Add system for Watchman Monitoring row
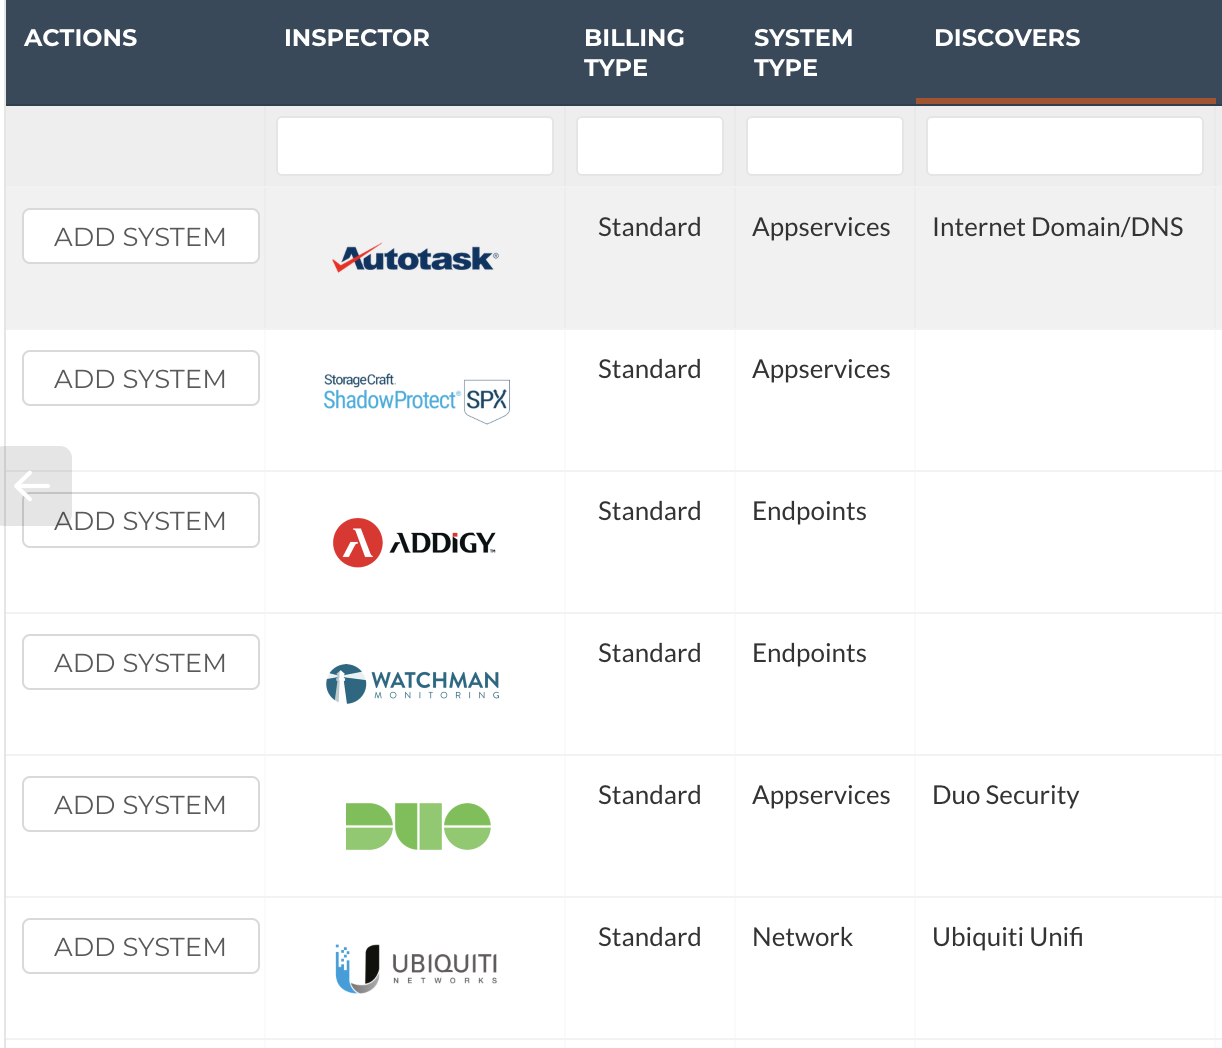The image size is (1222, 1048). 141,662
